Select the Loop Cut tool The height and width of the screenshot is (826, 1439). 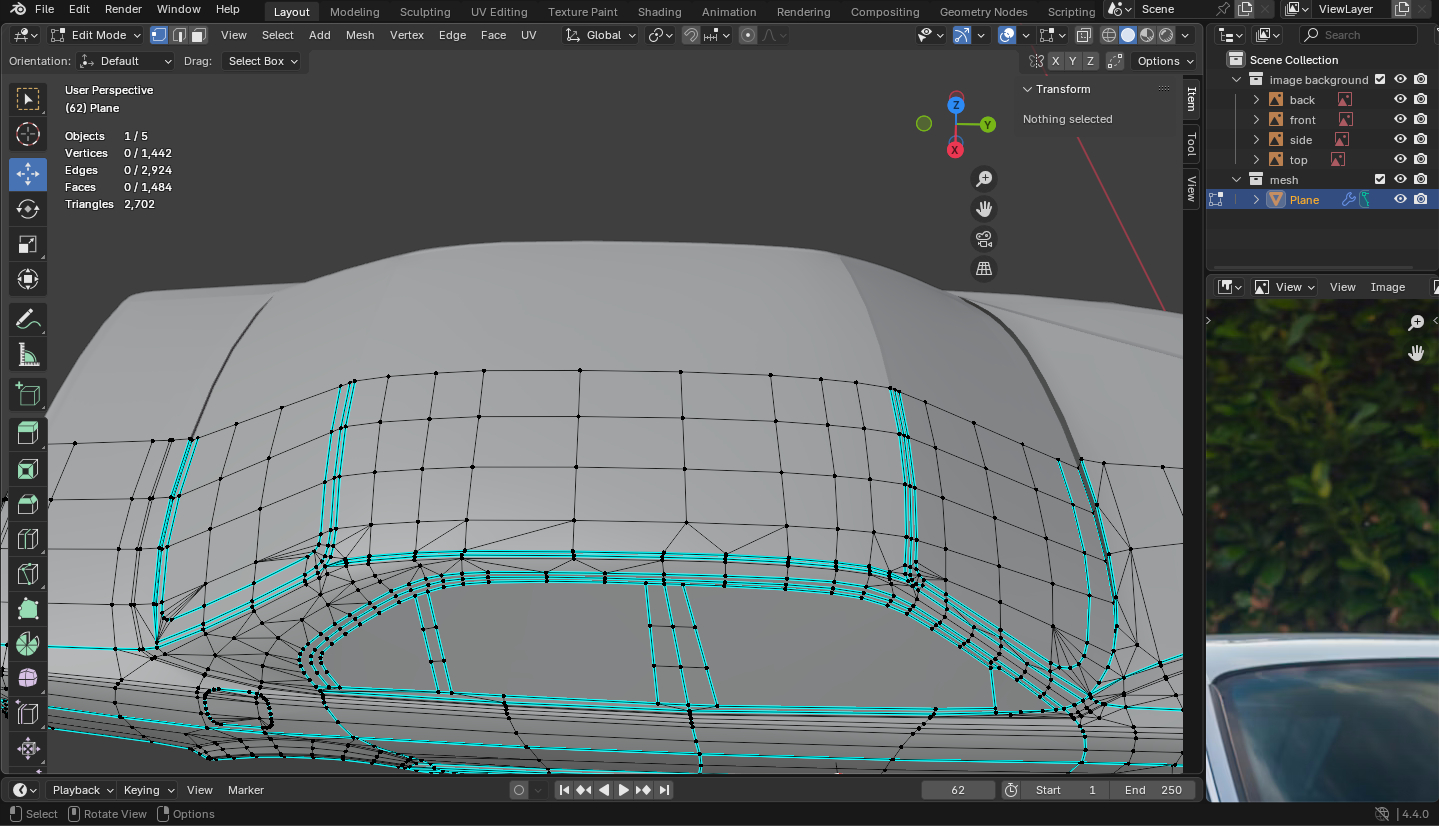[x=28, y=539]
